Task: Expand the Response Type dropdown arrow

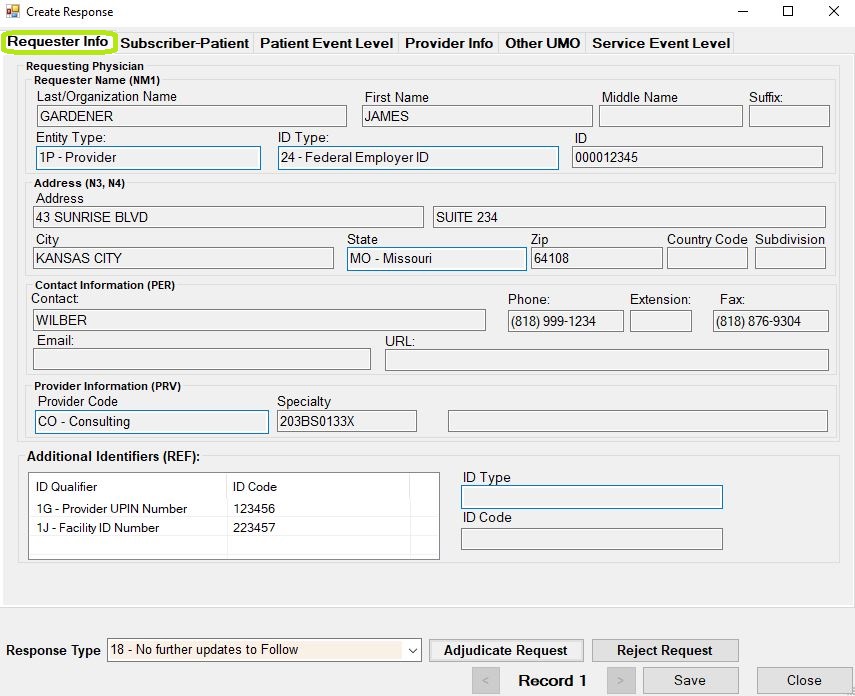Action: click(x=412, y=650)
